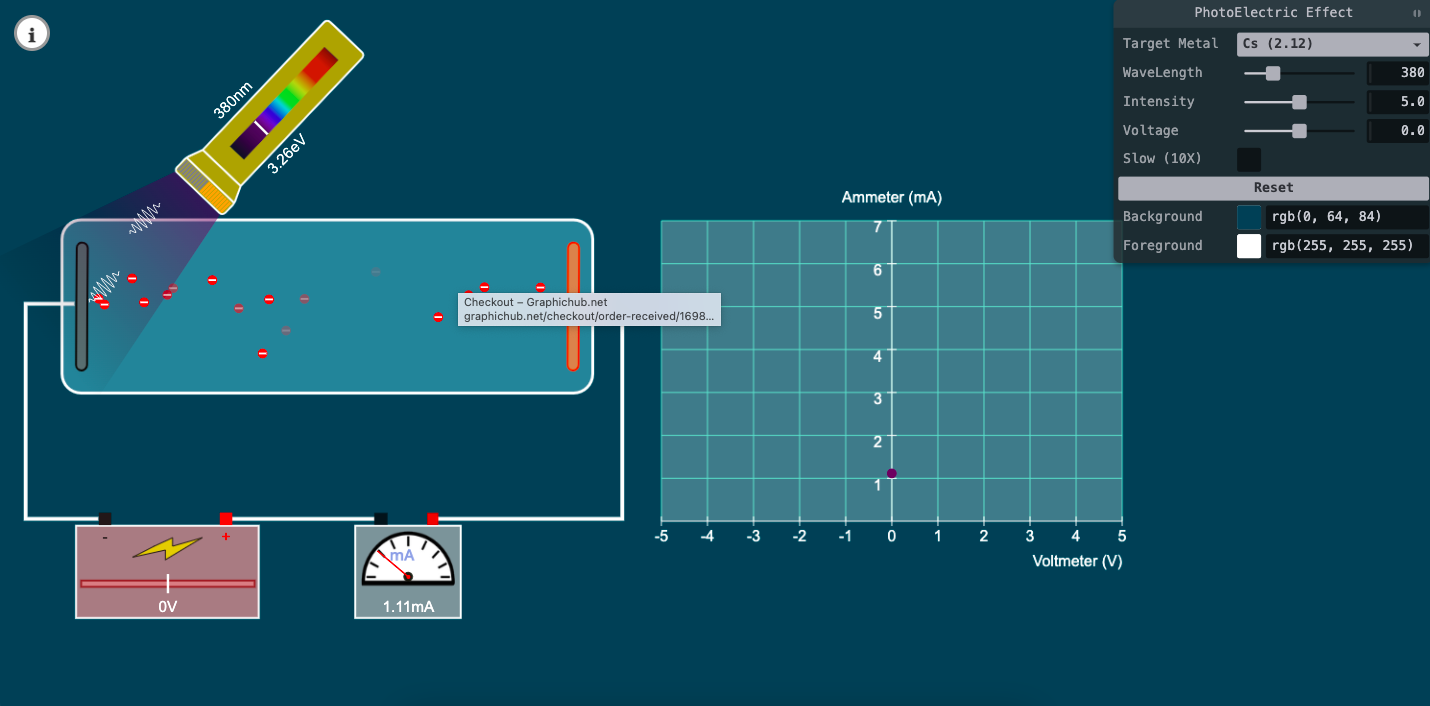Screen dimensions: 1430x706
Task: Click the color spectrum on the flashlight
Action: point(285,103)
